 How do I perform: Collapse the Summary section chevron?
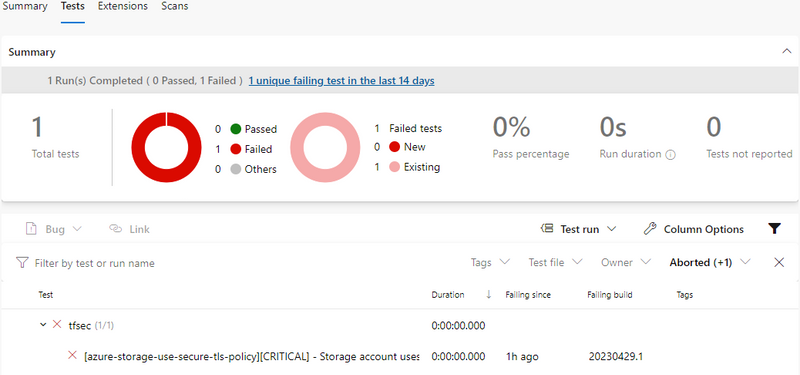pos(787,52)
